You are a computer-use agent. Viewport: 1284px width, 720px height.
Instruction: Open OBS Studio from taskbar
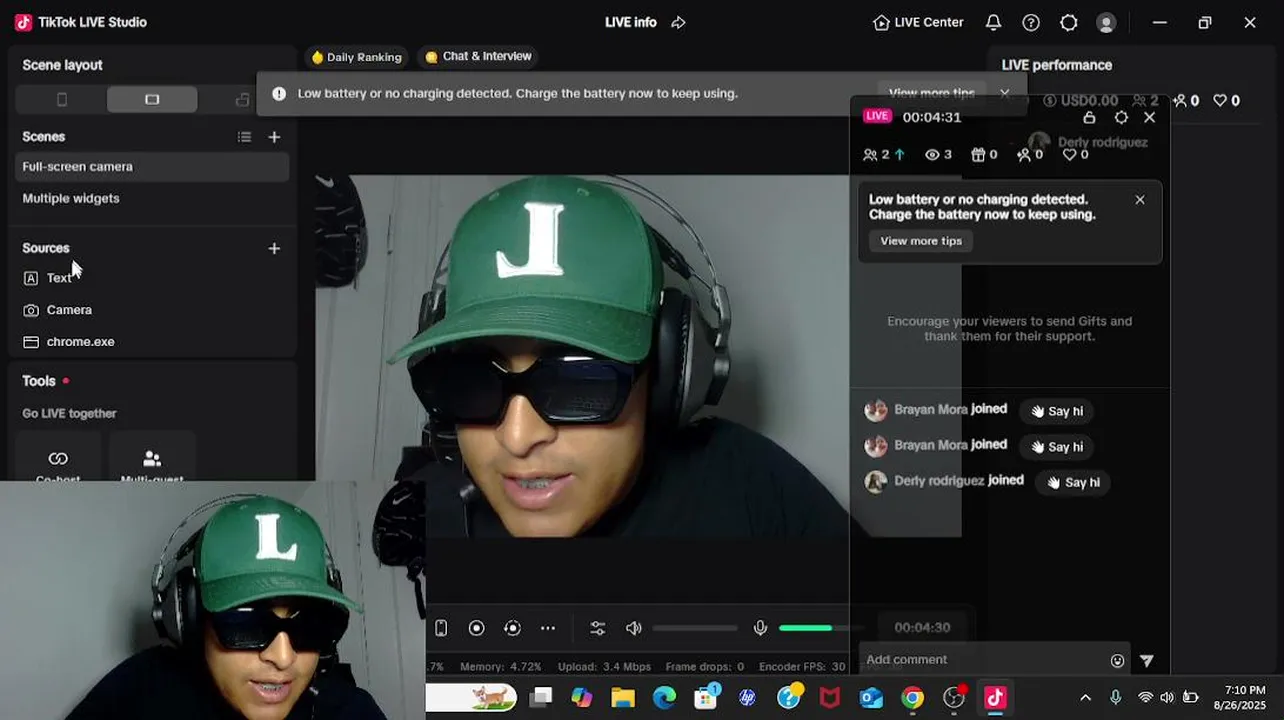click(x=954, y=698)
